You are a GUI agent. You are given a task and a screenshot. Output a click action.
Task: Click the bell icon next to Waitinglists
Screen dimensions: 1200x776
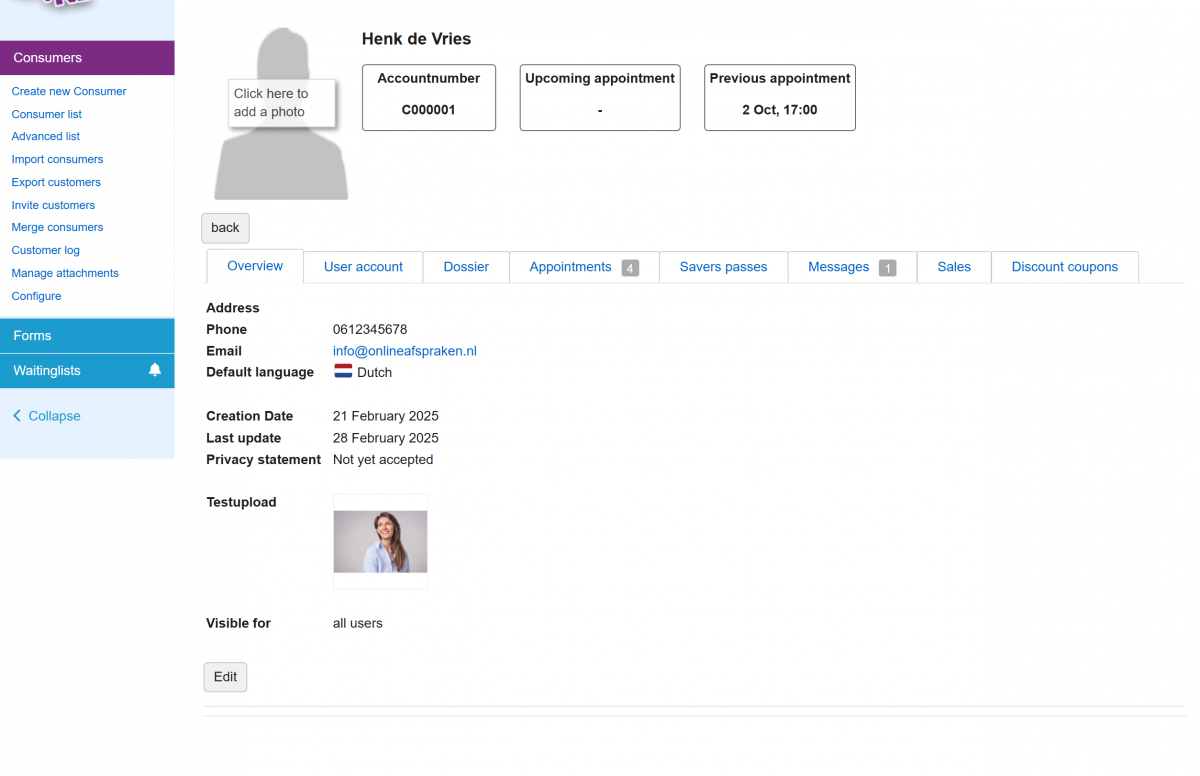click(x=155, y=370)
